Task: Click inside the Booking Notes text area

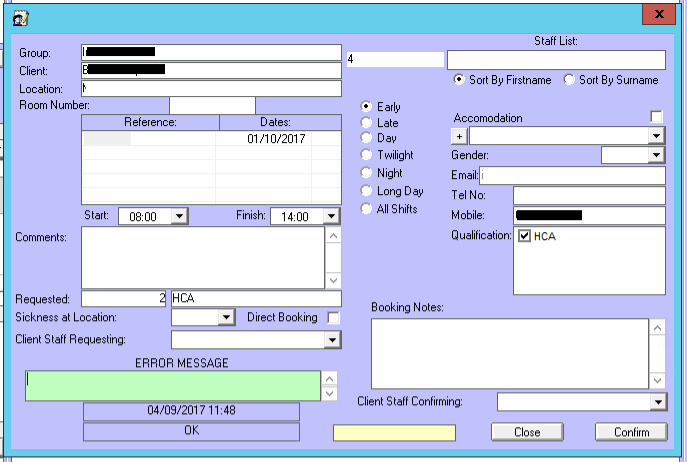Action: tap(510, 353)
